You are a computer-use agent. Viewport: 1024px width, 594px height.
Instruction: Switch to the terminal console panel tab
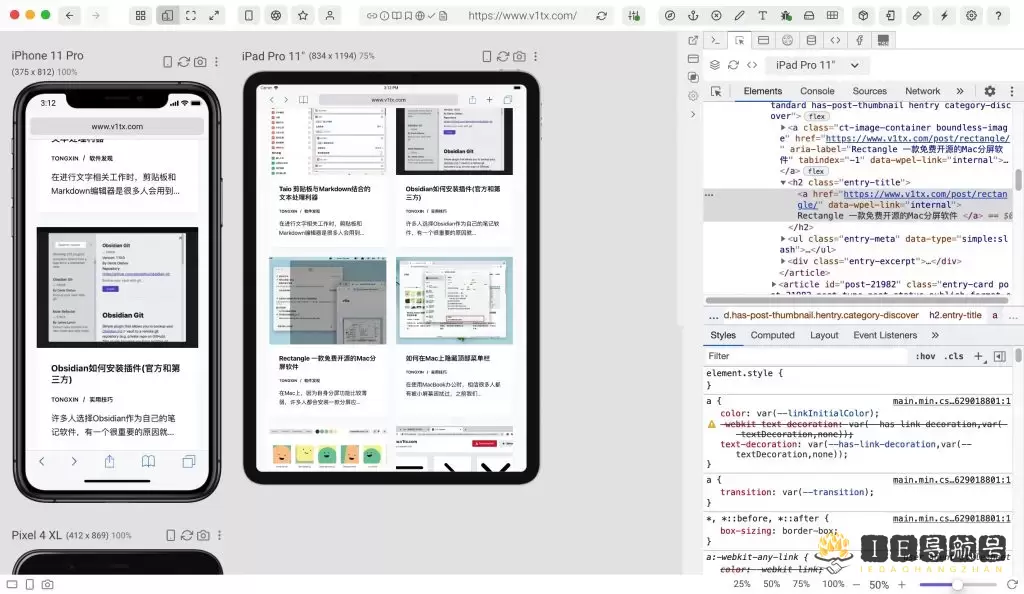coord(716,40)
